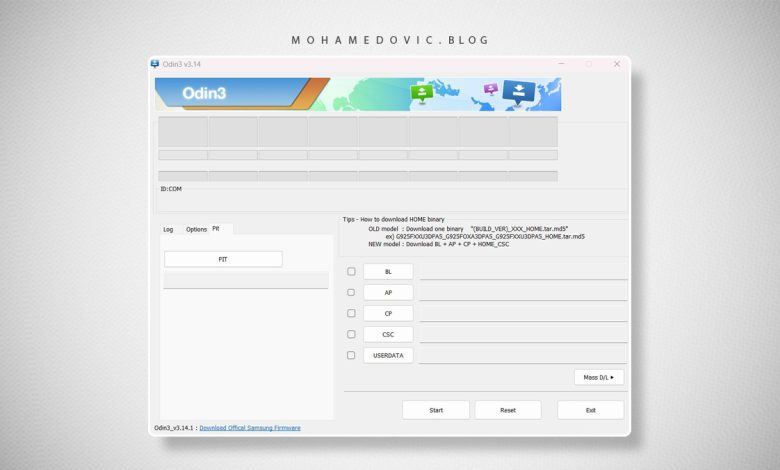
Task: Tick the BL checkbox
Action: tap(351, 272)
